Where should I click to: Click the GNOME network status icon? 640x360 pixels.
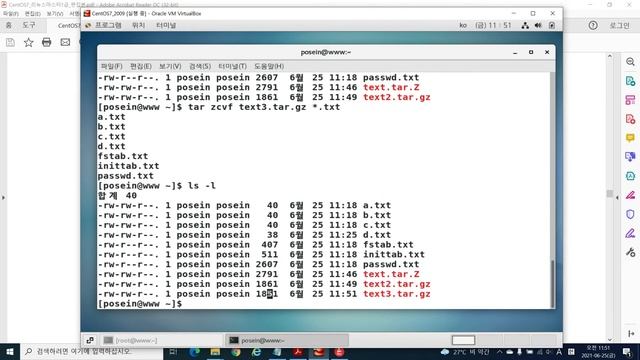click(525, 25)
